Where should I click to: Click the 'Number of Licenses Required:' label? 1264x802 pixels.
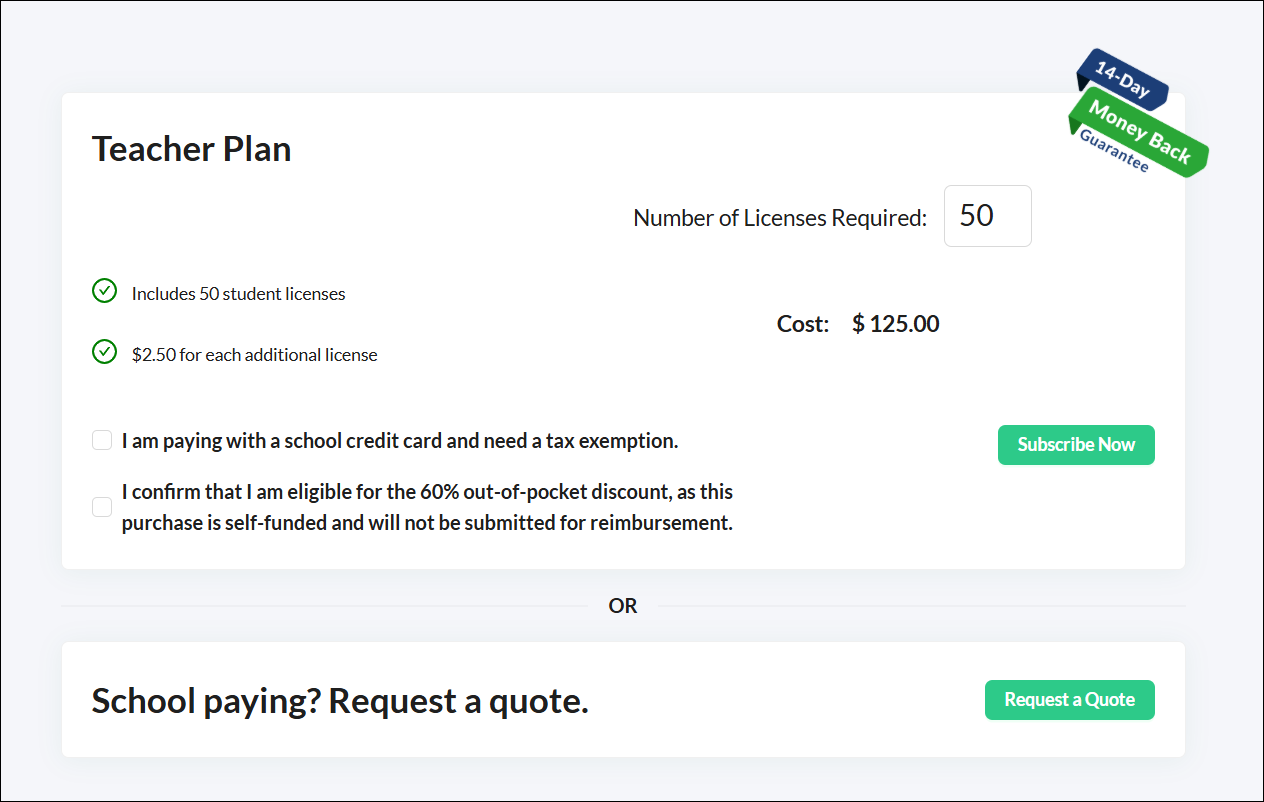pos(780,218)
